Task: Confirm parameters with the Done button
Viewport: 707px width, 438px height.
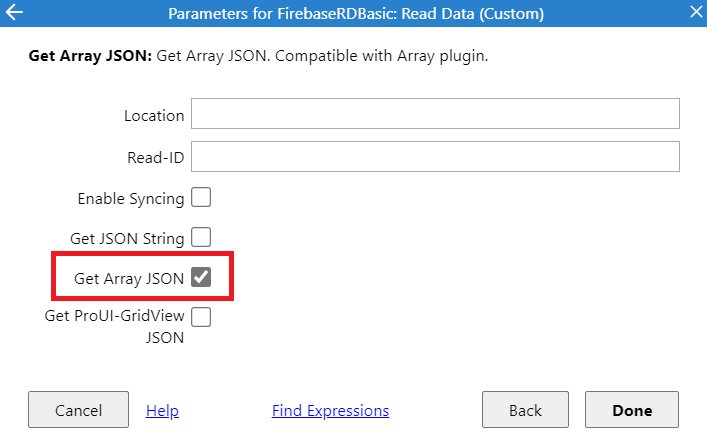Action: pyautogui.click(x=632, y=410)
